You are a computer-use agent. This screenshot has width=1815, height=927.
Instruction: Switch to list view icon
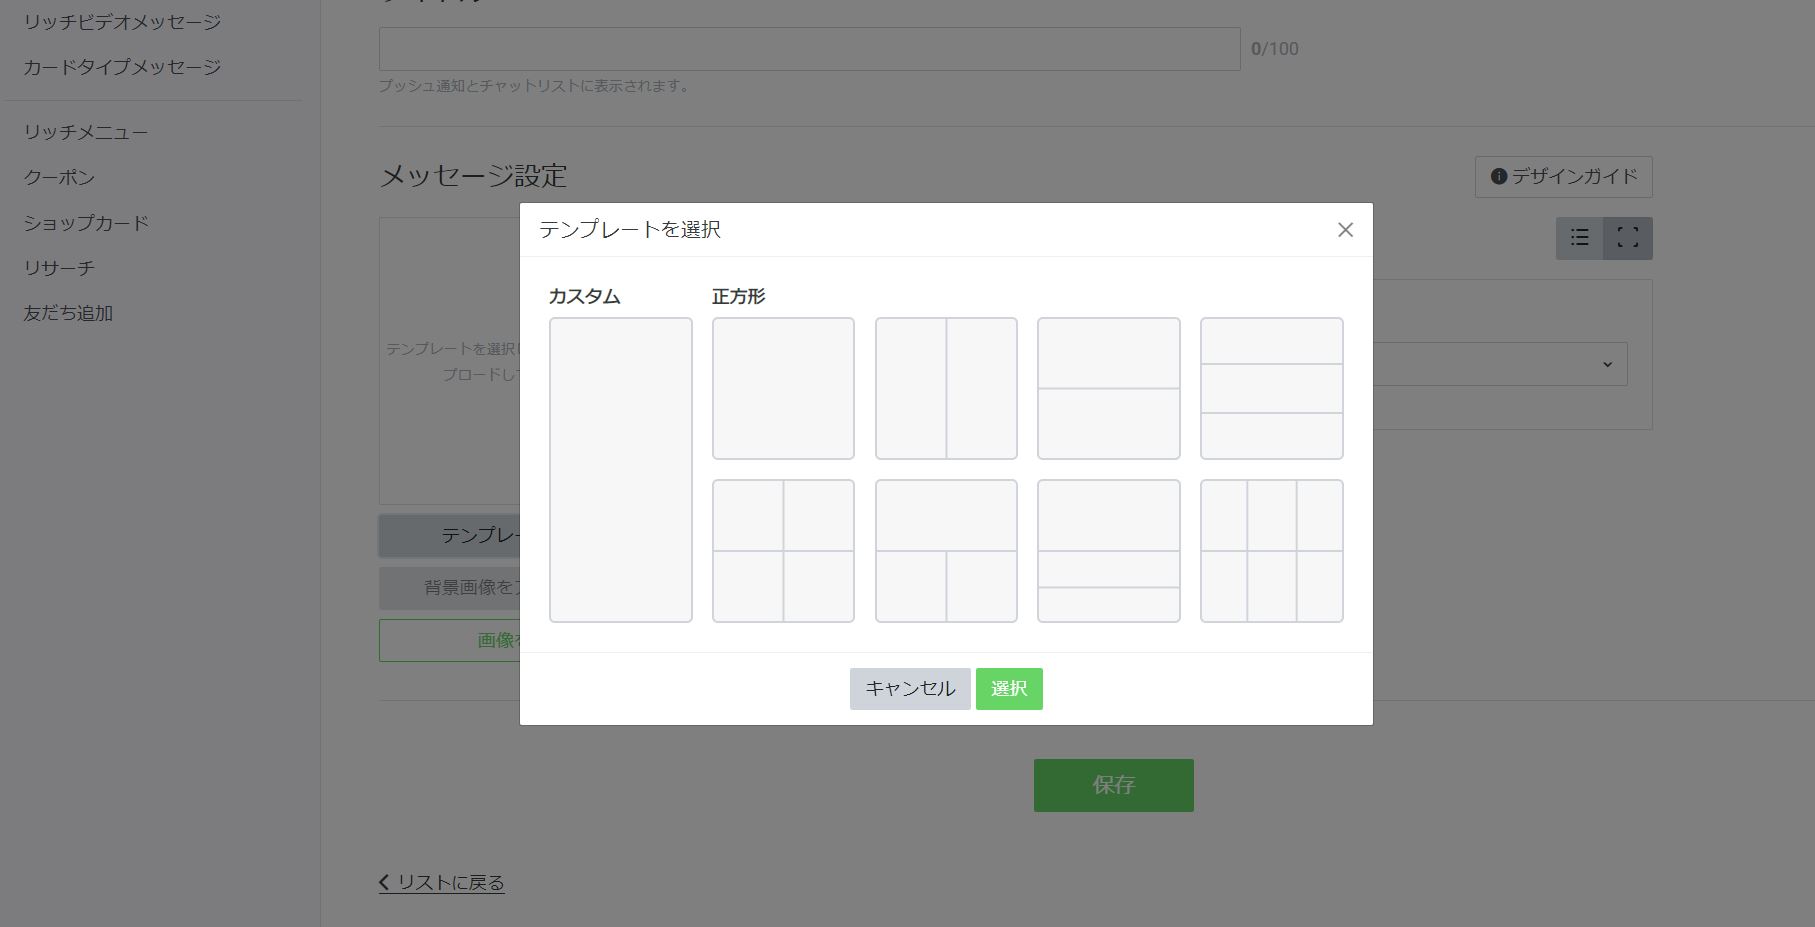click(x=1579, y=238)
